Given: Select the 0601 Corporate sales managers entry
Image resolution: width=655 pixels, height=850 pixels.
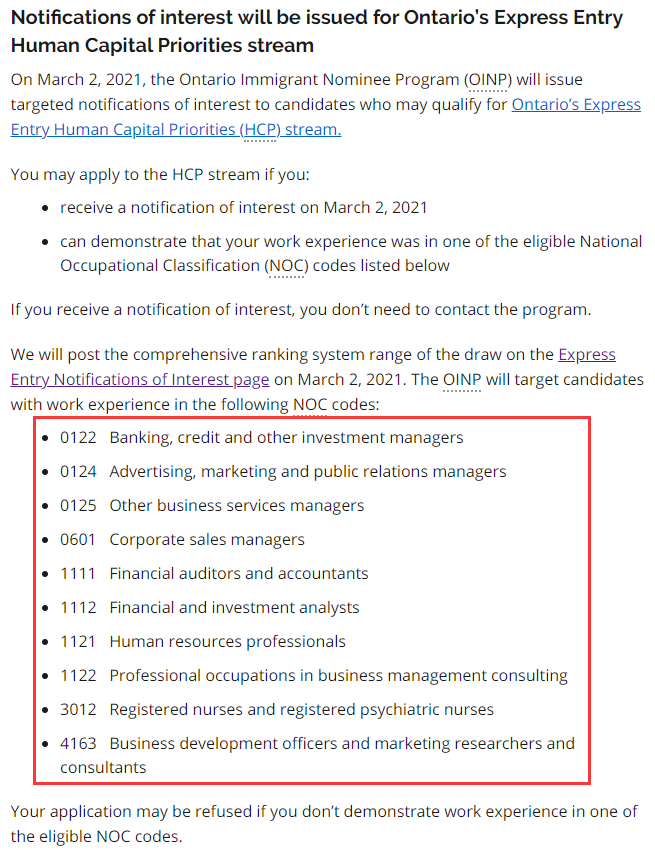Looking at the screenshot, I should tap(181, 540).
